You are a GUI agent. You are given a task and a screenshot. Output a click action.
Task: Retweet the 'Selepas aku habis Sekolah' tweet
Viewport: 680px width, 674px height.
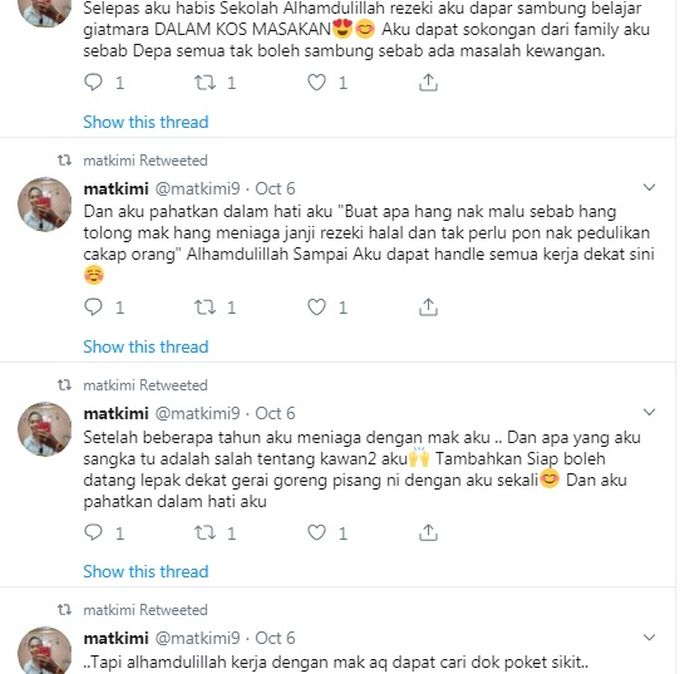[x=206, y=83]
